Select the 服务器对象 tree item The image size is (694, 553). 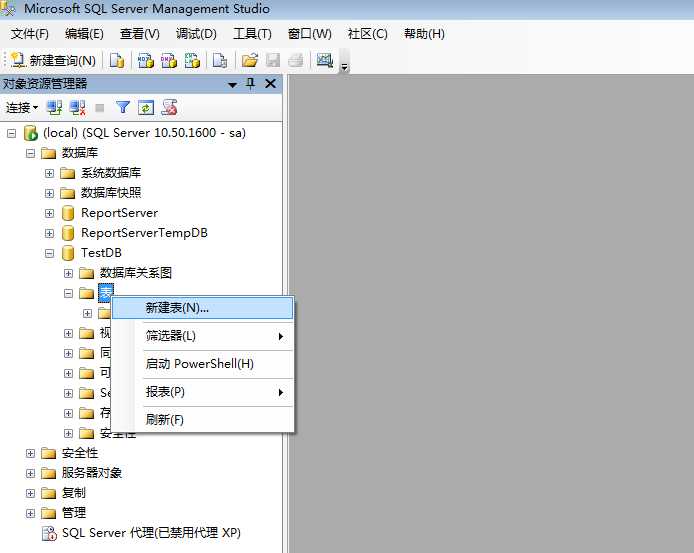click(x=92, y=473)
